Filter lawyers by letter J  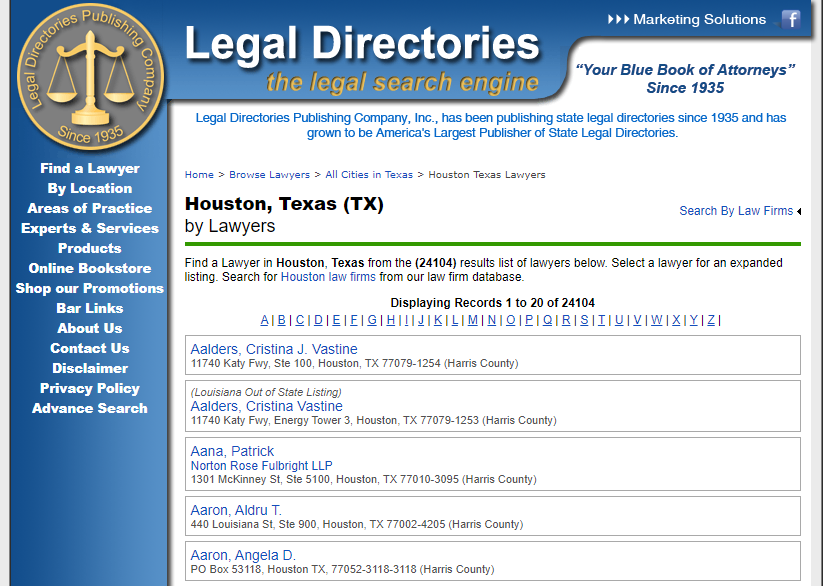tap(421, 320)
